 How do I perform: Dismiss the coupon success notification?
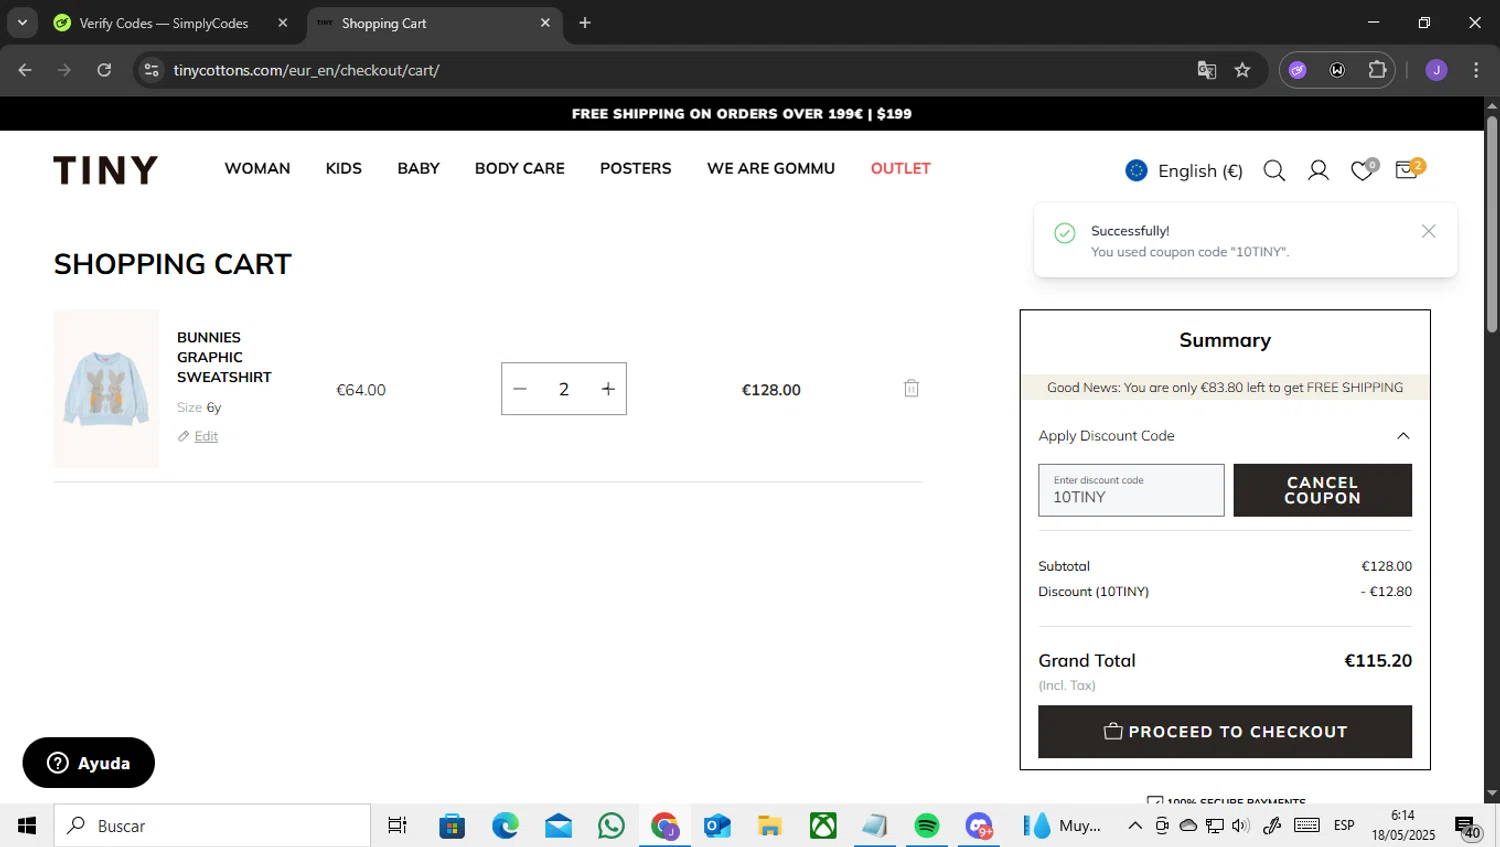point(1428,231)
